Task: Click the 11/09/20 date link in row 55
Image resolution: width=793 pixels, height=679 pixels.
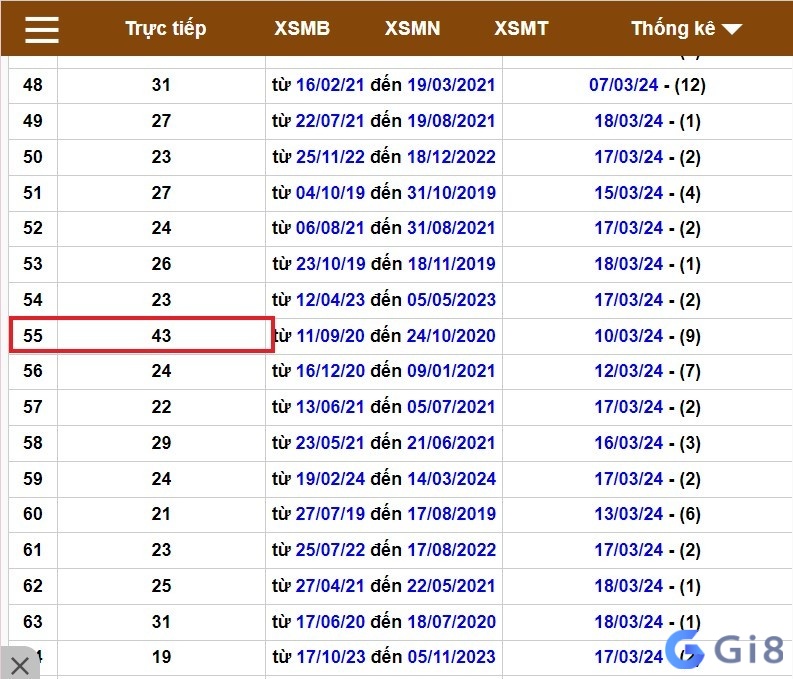Action: pos(330,336)
